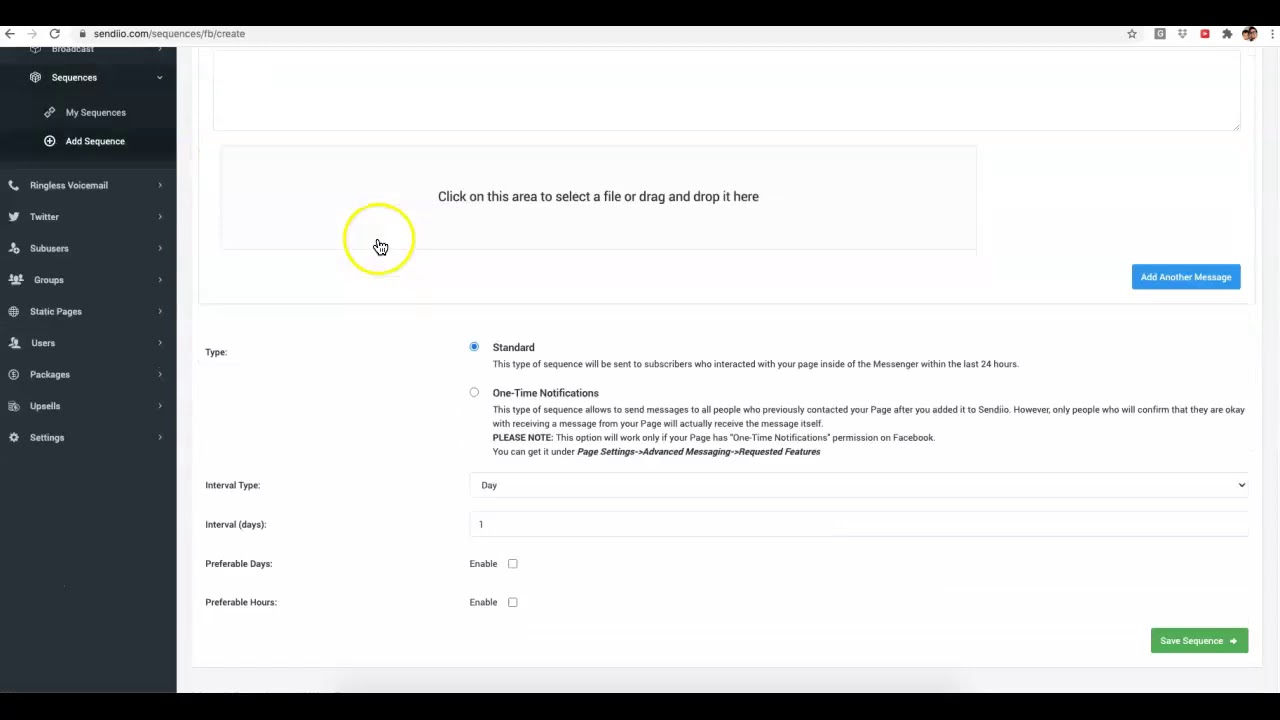This screenshot has height=720, width=1280.
Task: Click the Groups people icon
Action: coord(16,280)
